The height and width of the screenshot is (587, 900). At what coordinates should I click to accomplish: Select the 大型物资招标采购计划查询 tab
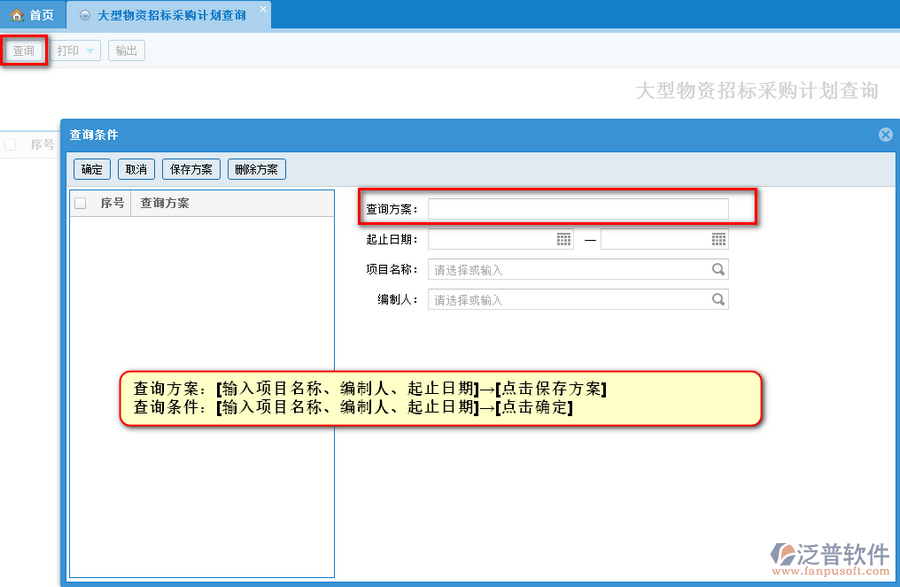[170, 15]
